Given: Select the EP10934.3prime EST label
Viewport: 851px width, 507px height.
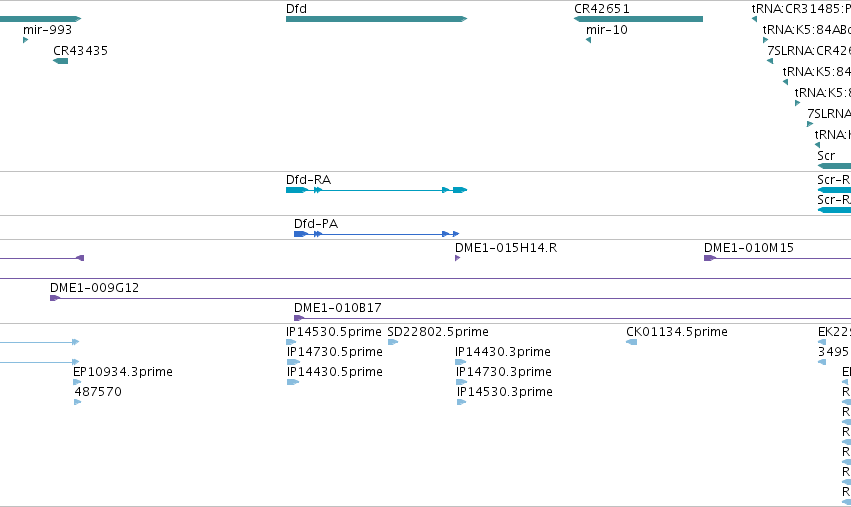Looking at the screenshot, I should [123, 372].
